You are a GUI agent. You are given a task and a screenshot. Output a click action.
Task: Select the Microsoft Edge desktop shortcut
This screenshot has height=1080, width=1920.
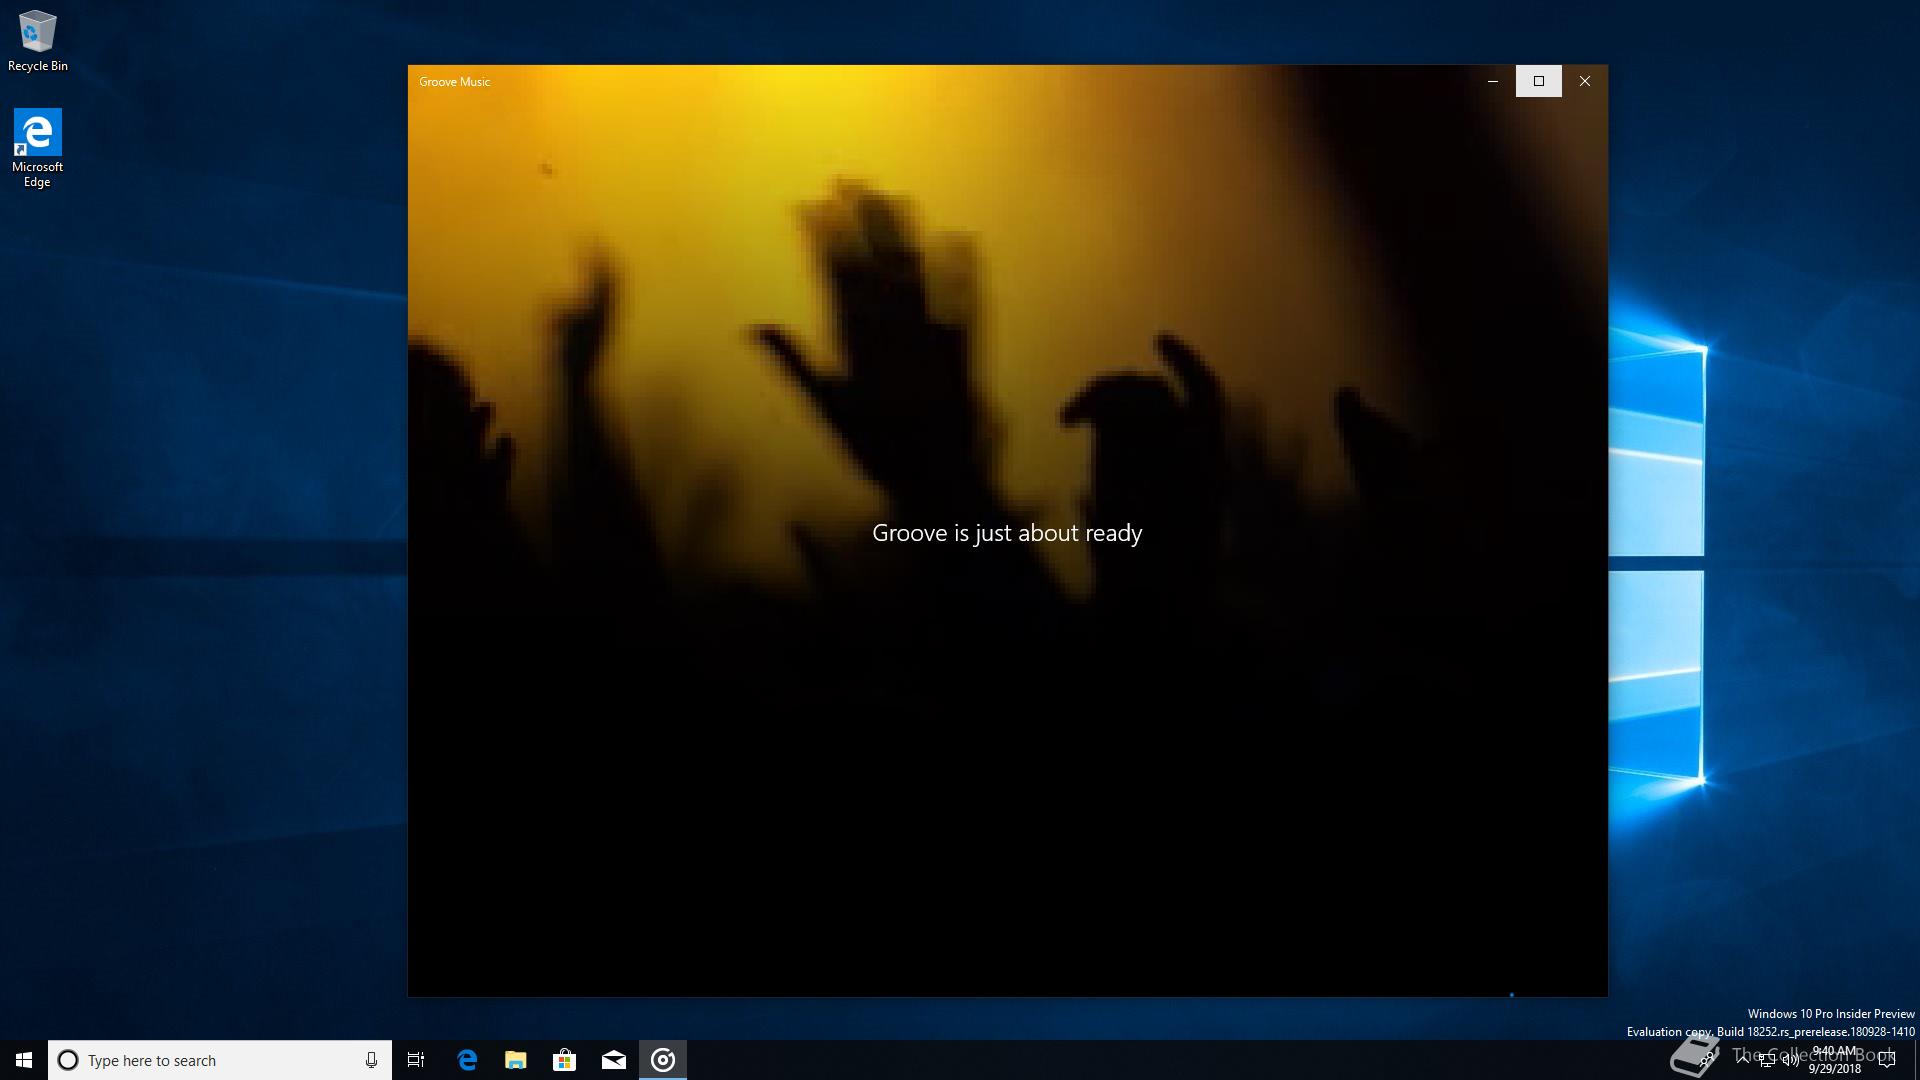click(x=37, y=148)
